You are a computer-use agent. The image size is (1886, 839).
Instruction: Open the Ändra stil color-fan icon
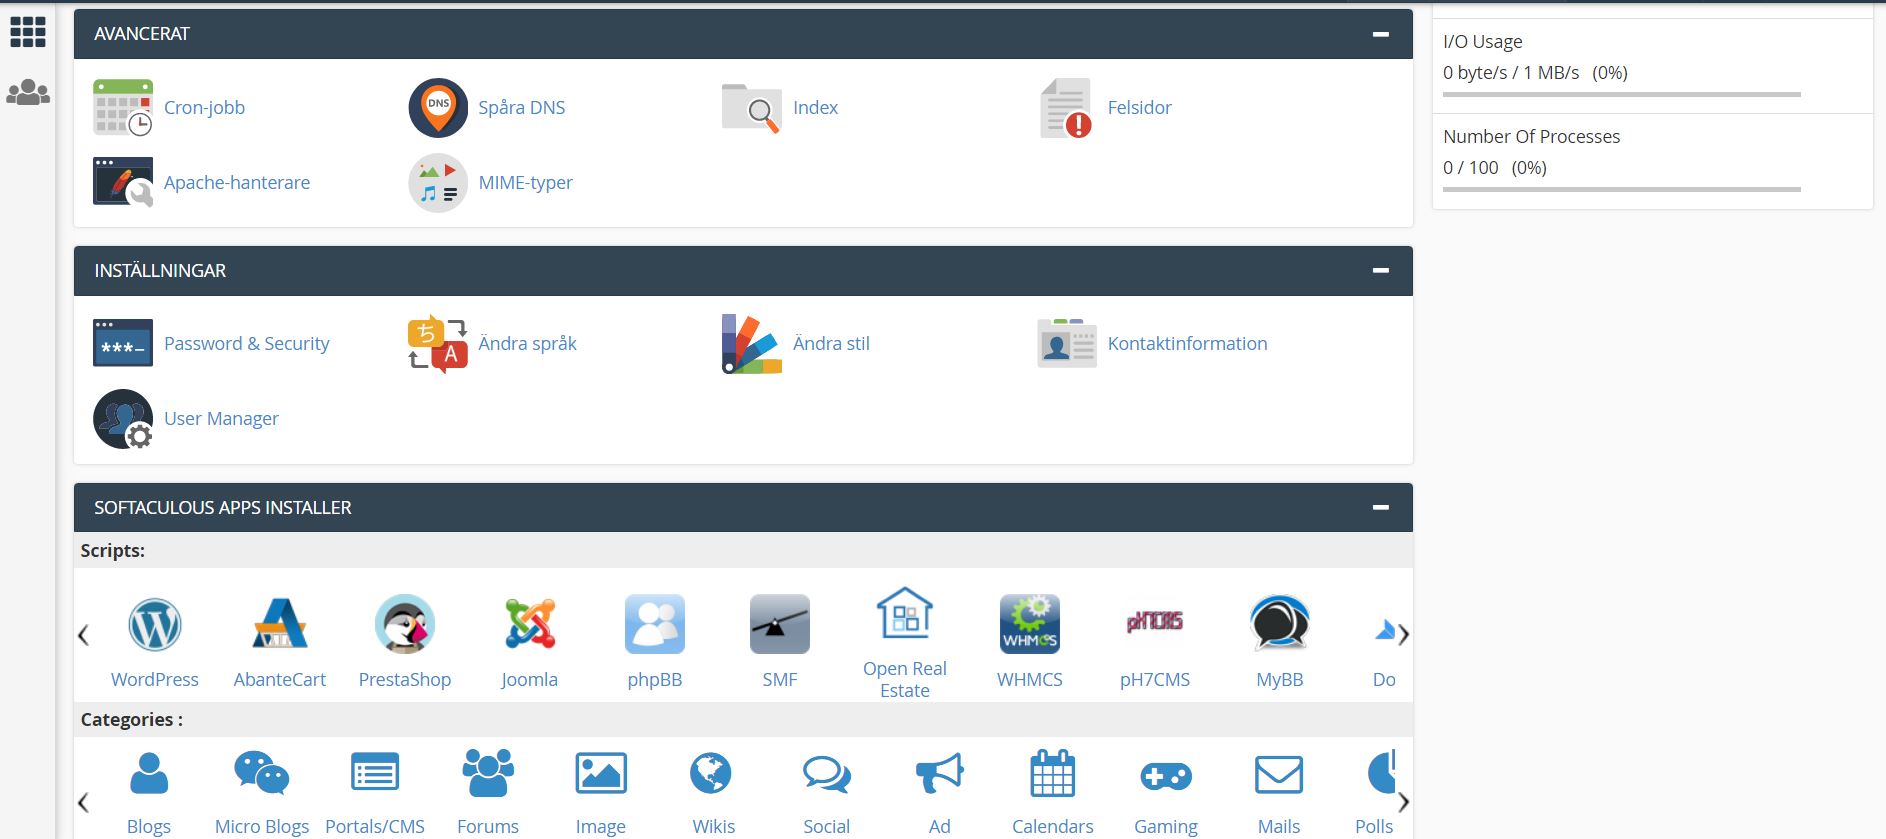752,344
